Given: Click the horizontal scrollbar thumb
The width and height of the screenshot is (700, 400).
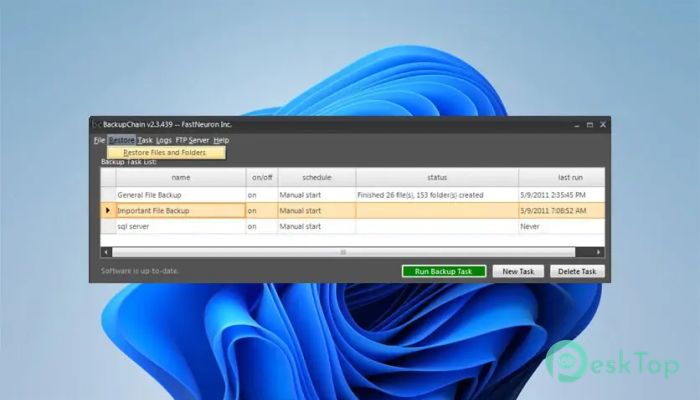Looking at the screenshot, I should (343, 252).
